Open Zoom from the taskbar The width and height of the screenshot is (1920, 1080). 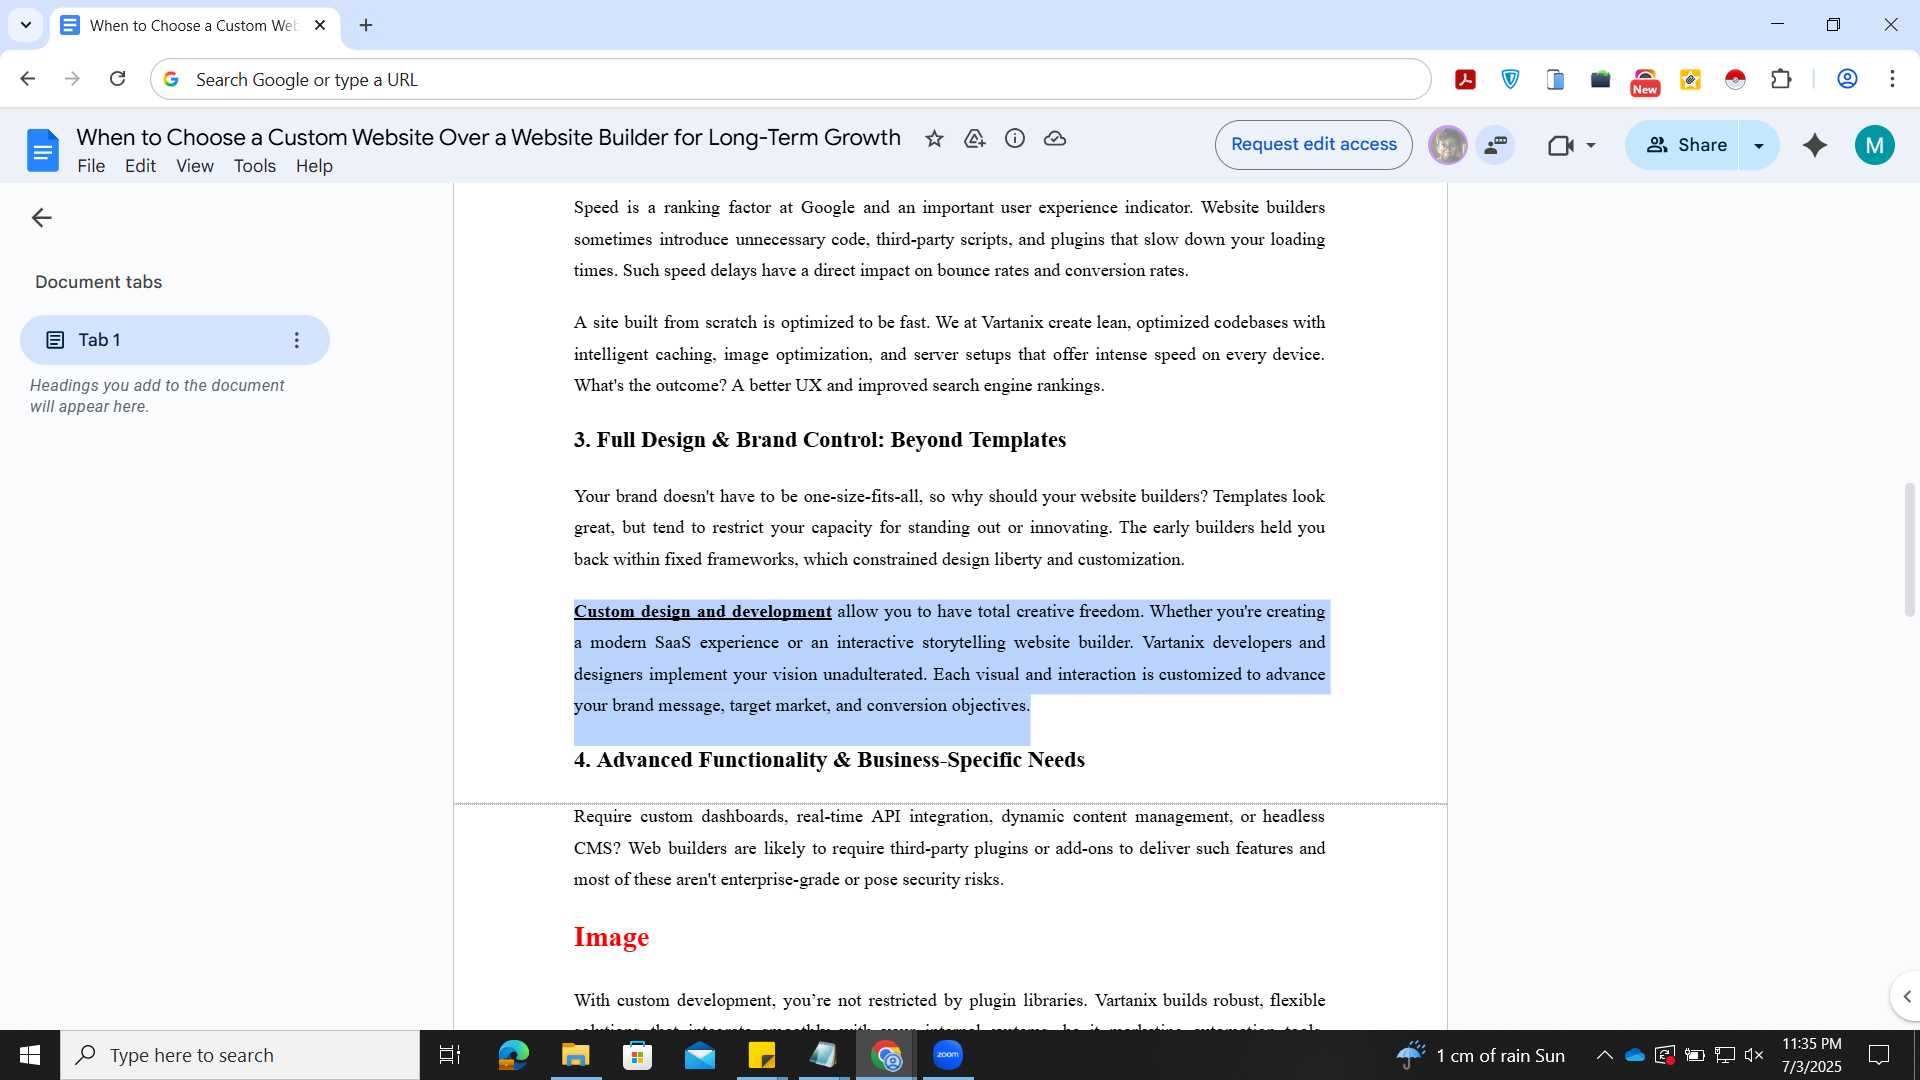[947, 1055]
